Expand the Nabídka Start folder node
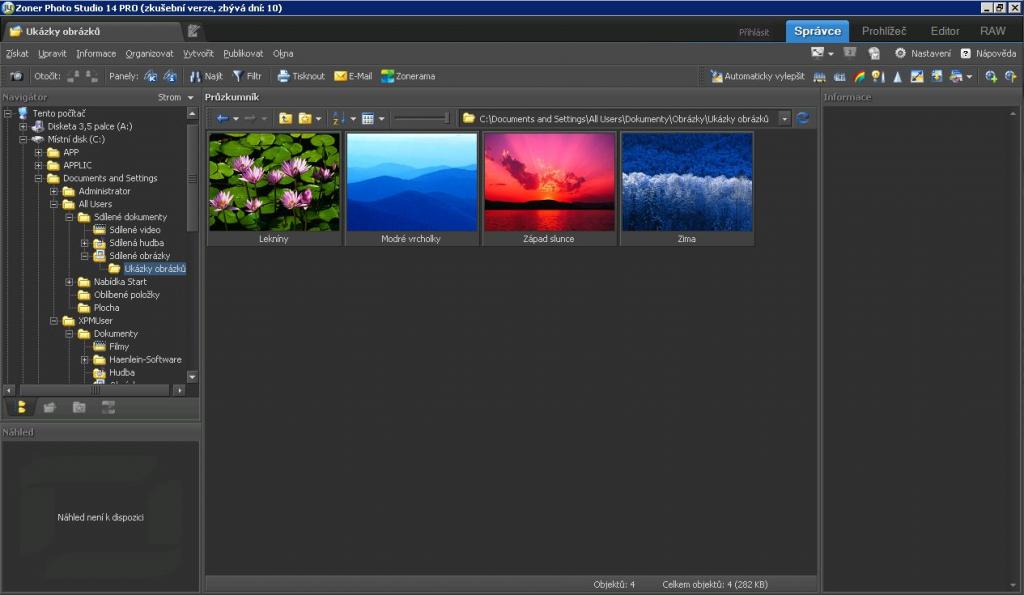This screenshot has width=1024, height=595. (69, 282)
